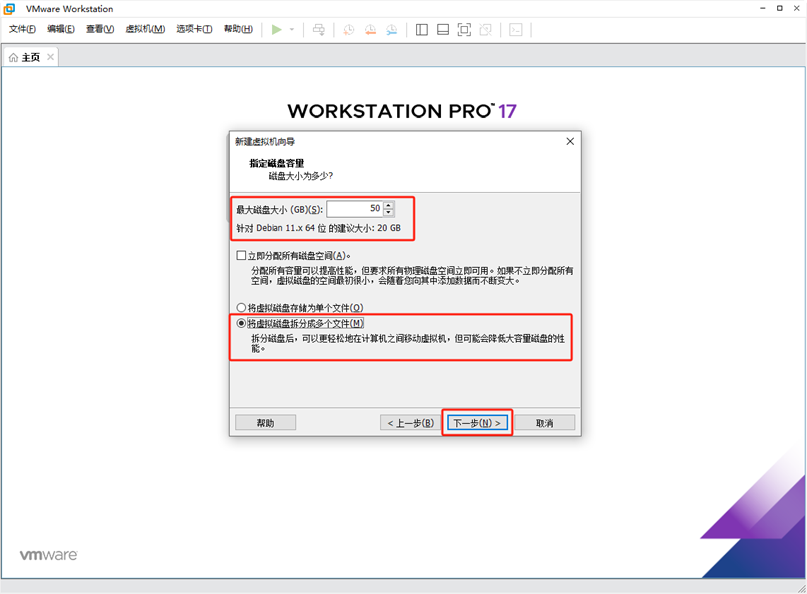This screenshot has width=807, height=594.
Task: Open the 帮助(H) menu
Action: point(238,29)
